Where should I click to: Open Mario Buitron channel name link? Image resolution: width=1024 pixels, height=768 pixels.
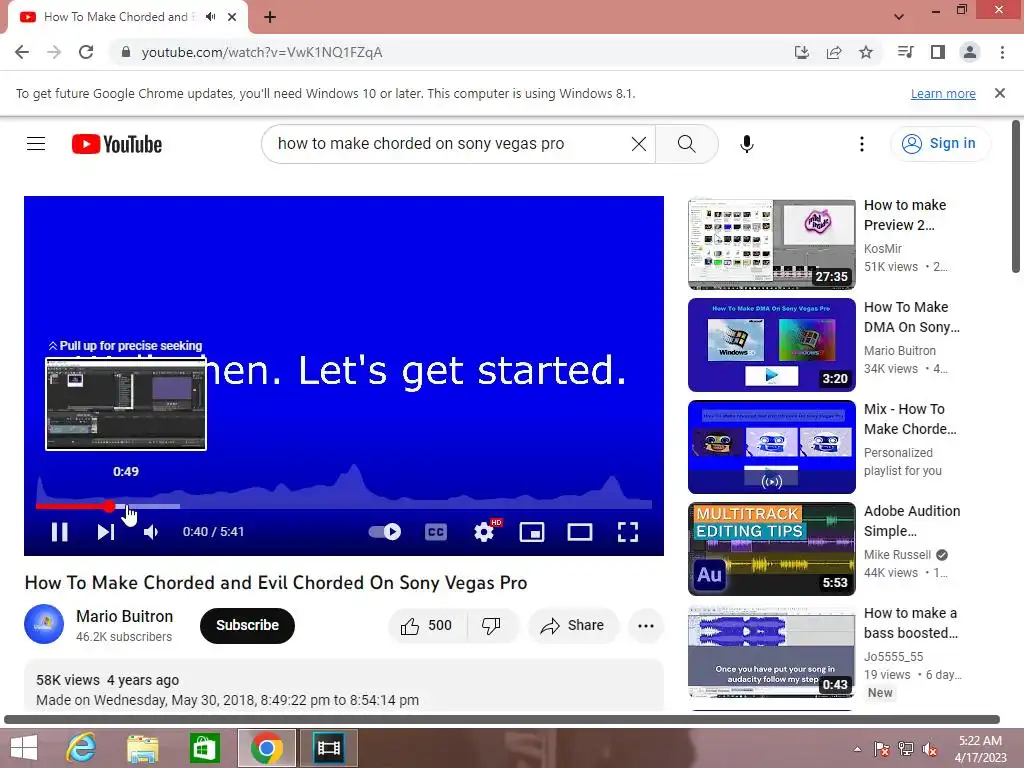click(124, 616)
